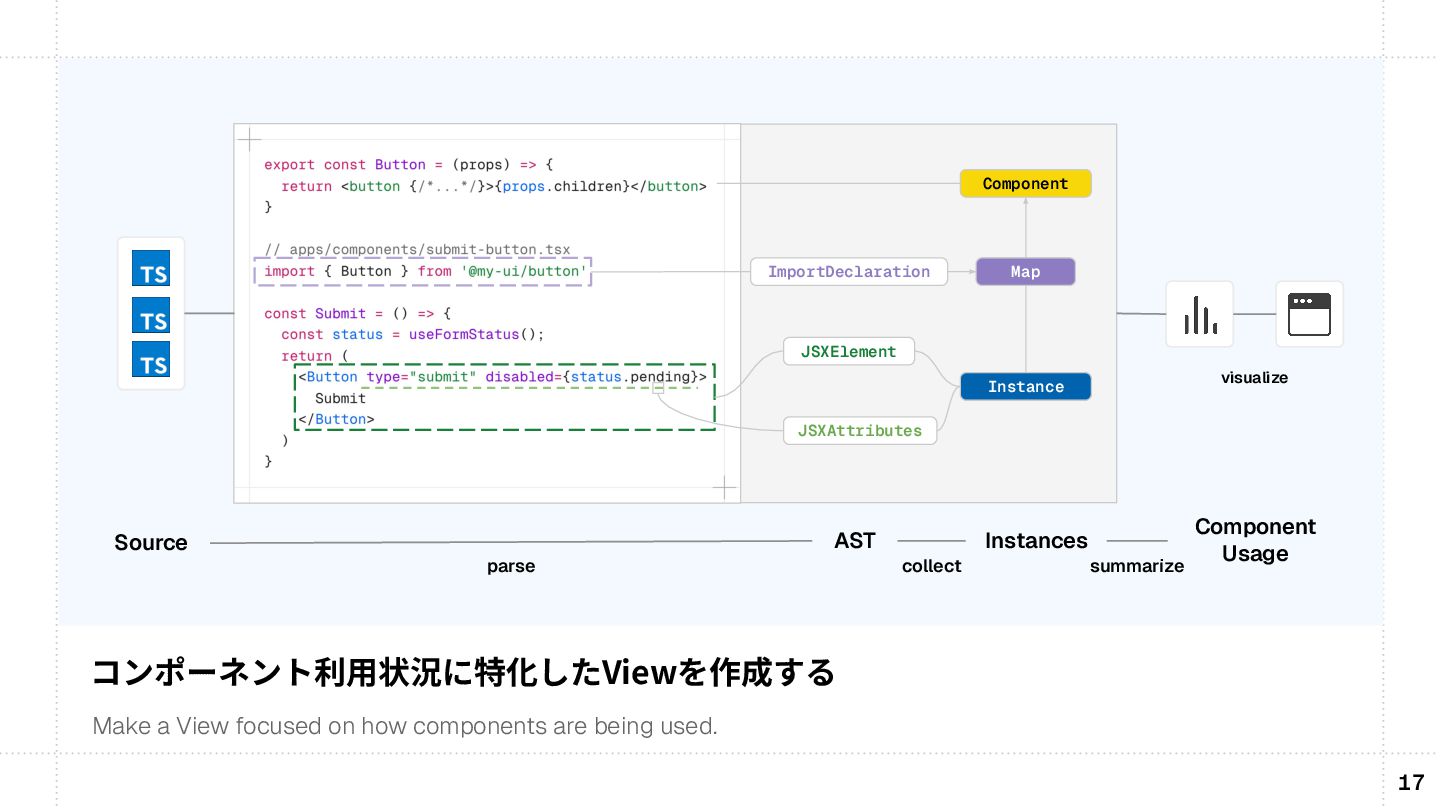Select the yellow Component node
The width and height of the screenshot is (1440, 810).
click(x=1025, y=184)
